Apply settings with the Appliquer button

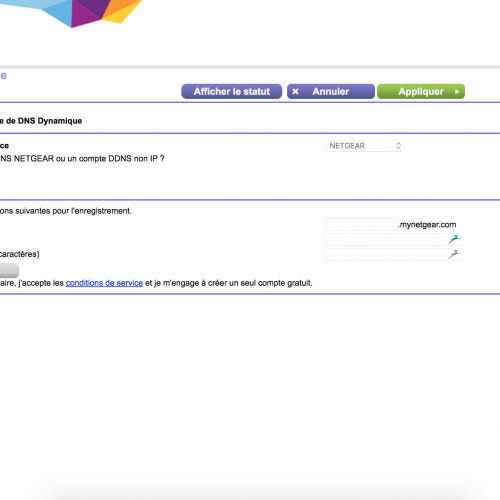click(x=421, y=91)
